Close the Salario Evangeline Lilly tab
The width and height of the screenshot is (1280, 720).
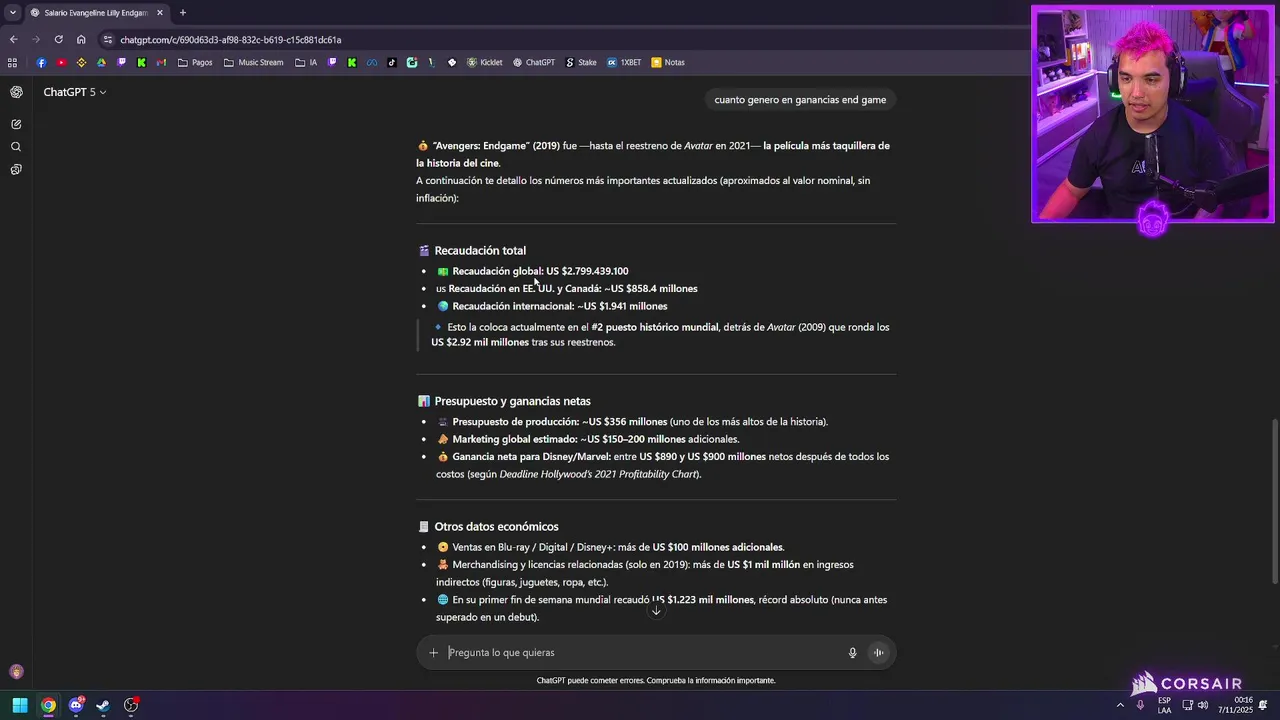pos(159,13)
